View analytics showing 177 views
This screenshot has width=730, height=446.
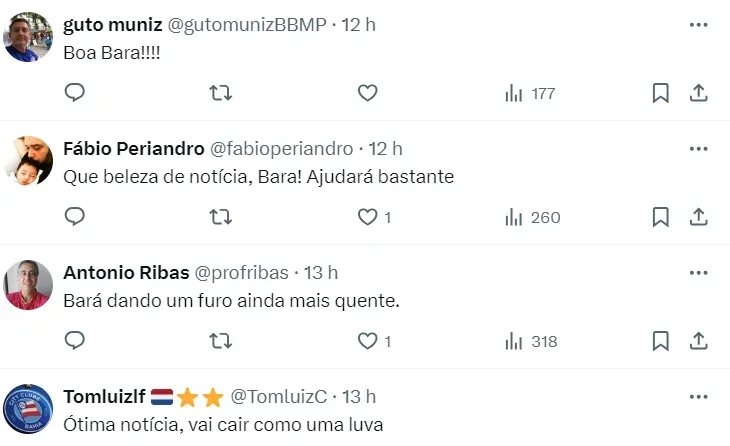coord(530,93)
